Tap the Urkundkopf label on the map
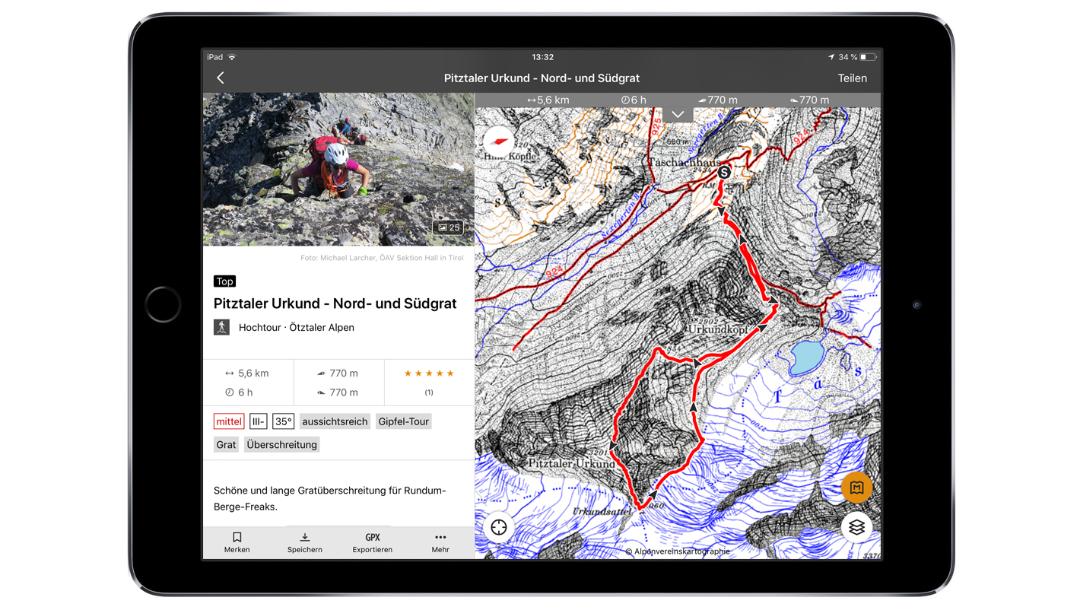The height and width of the screenshot is (610, 1080). (x=718, y=329)
